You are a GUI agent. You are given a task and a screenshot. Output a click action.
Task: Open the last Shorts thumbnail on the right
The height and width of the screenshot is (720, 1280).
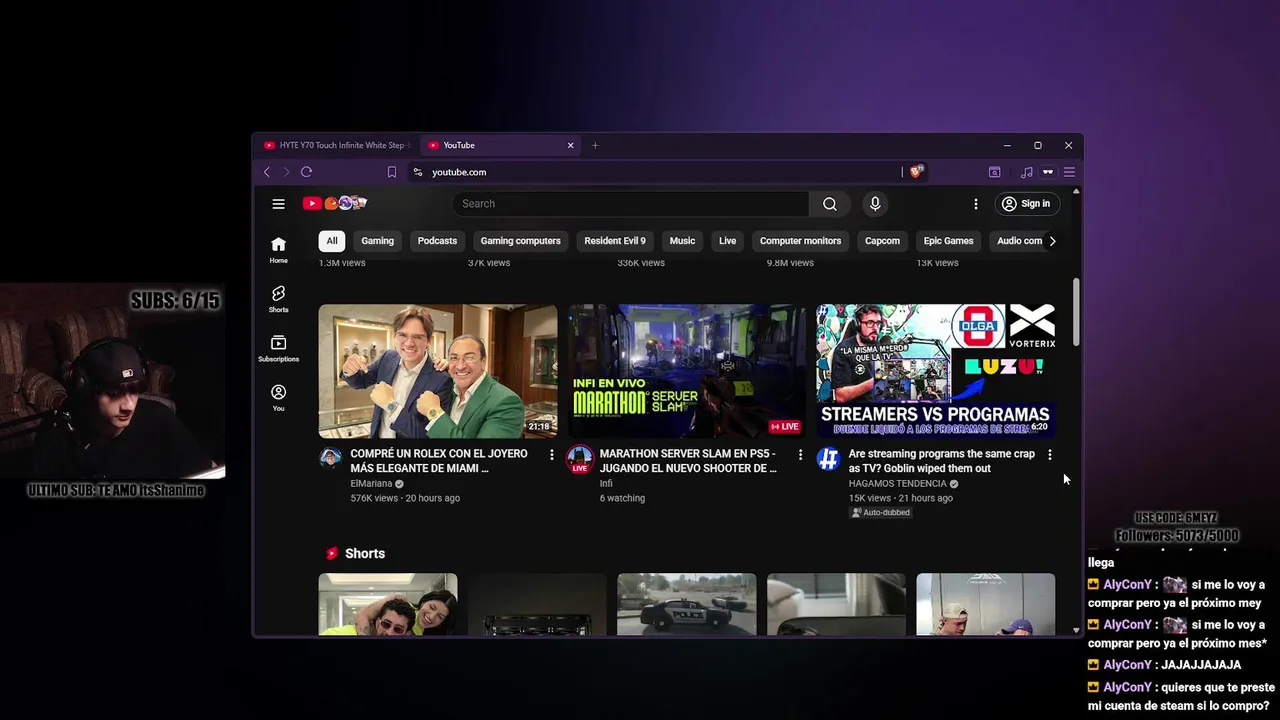[x=985, y=604]
